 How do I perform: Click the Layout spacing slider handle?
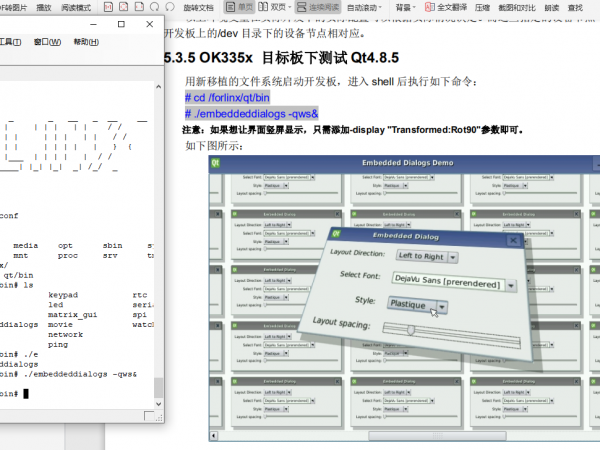click(410, 328)
